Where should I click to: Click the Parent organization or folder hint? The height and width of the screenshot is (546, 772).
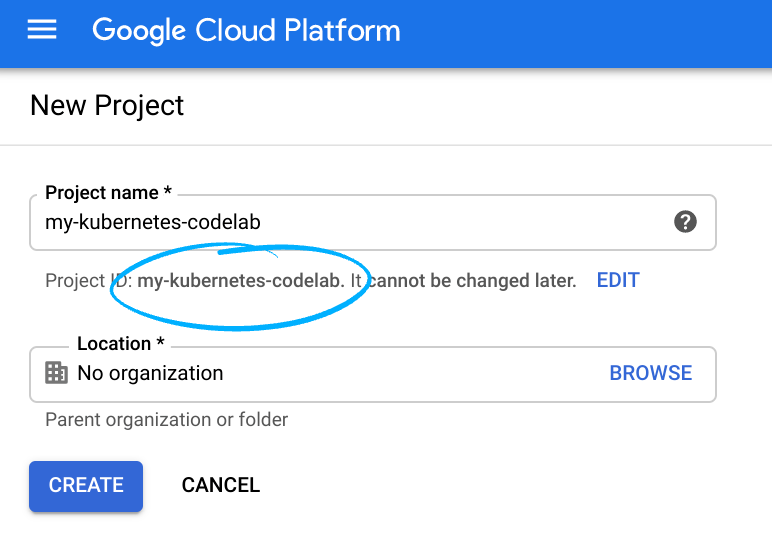[x=166, y=420]
